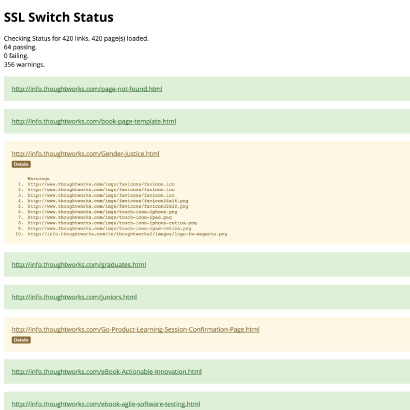This screenshot has height=410, width=410.
Task: Click the '0 failing.' status line
Action: tap(16, 56)
